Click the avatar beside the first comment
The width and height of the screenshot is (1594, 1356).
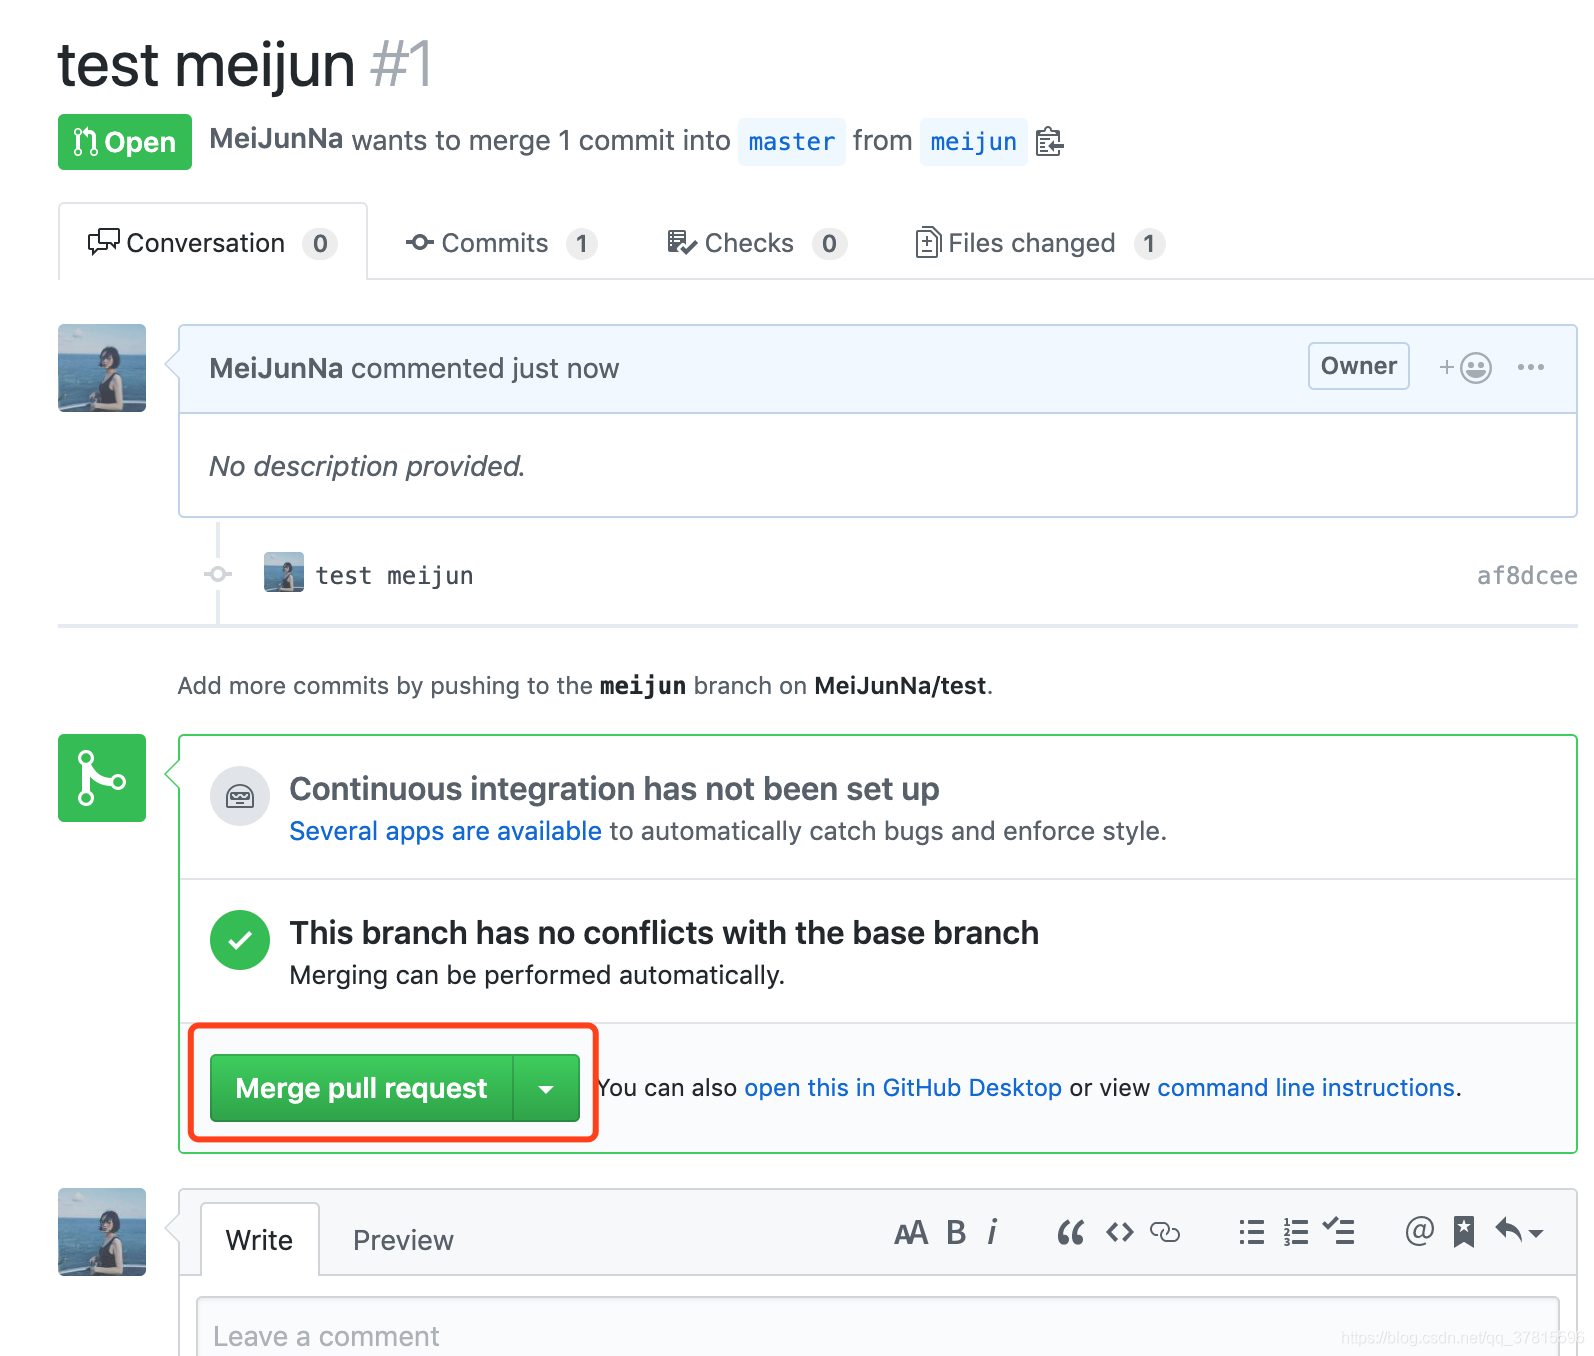point(102,368)
